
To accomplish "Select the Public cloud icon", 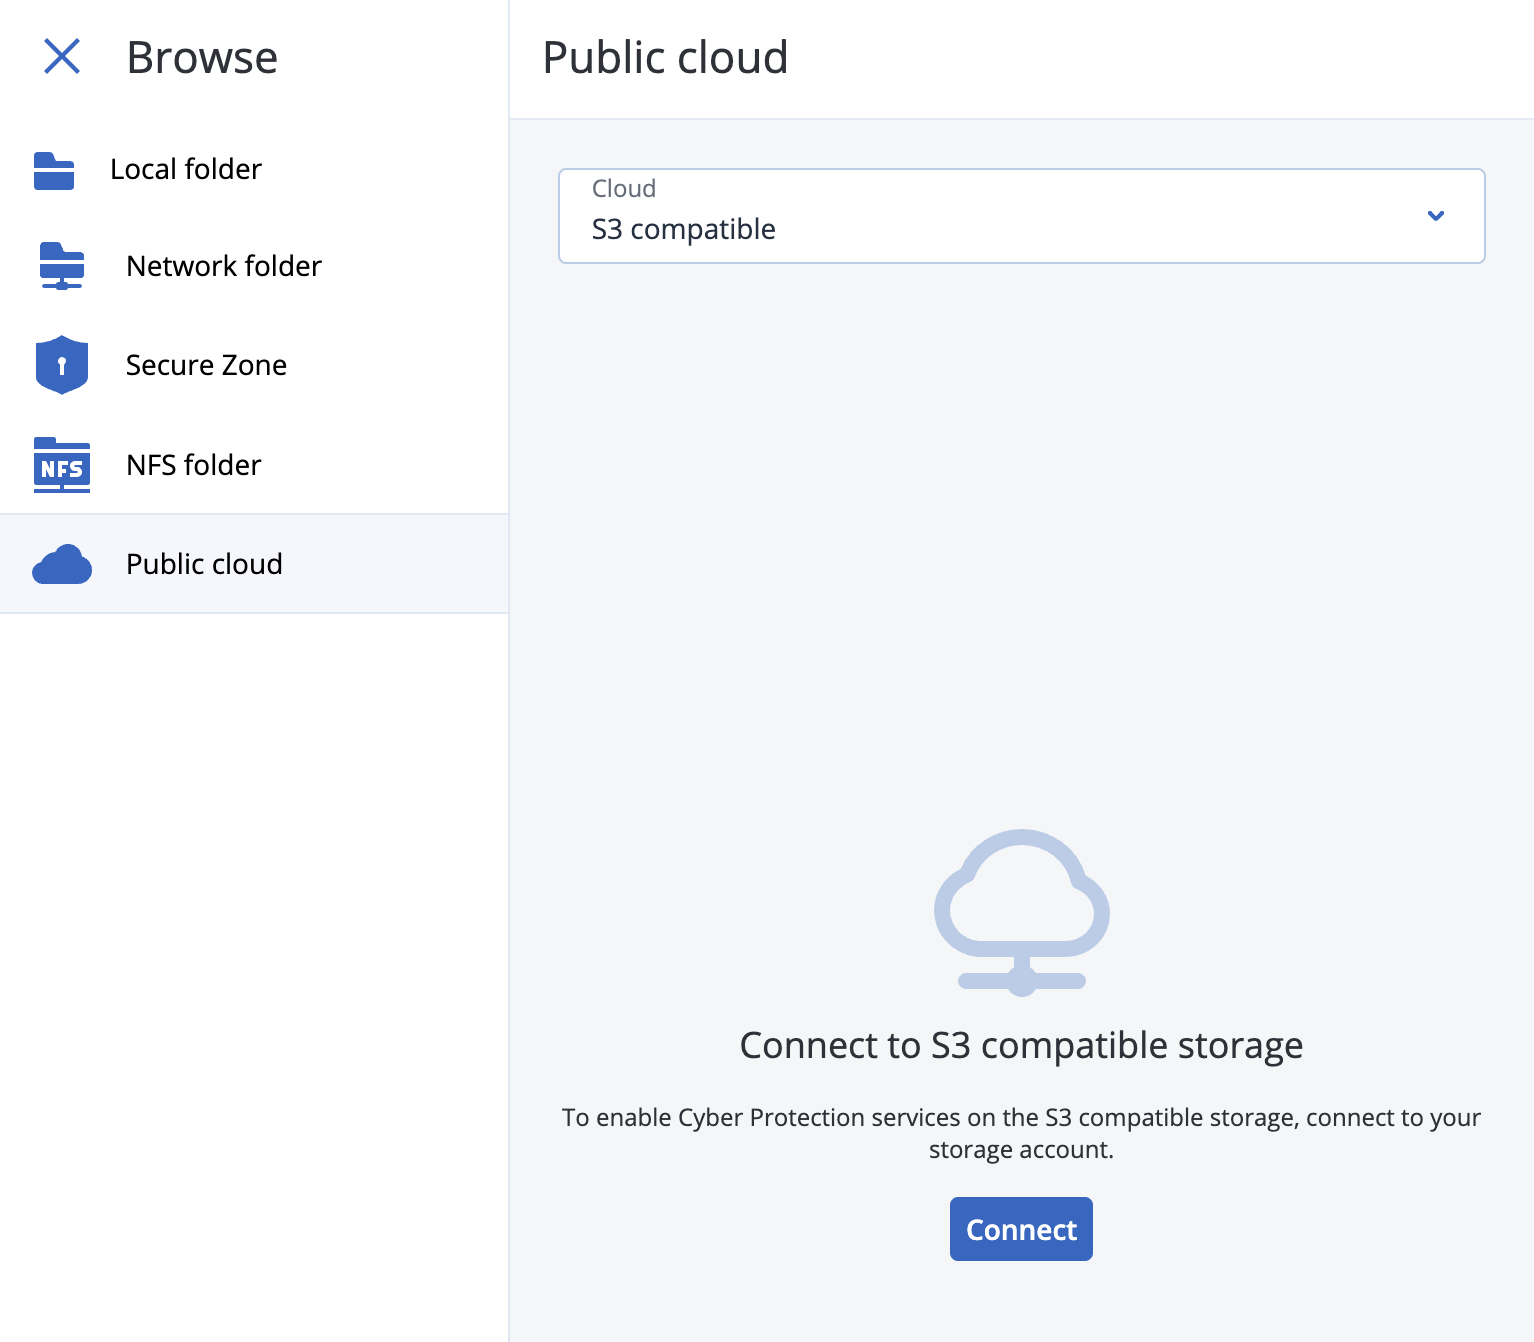I will point(61,564).
